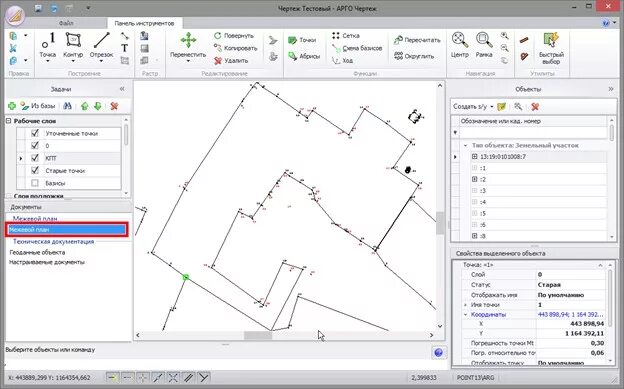Toggle the layer 0 checkbox
The image size is (624, 389).
tap(35, 146)
